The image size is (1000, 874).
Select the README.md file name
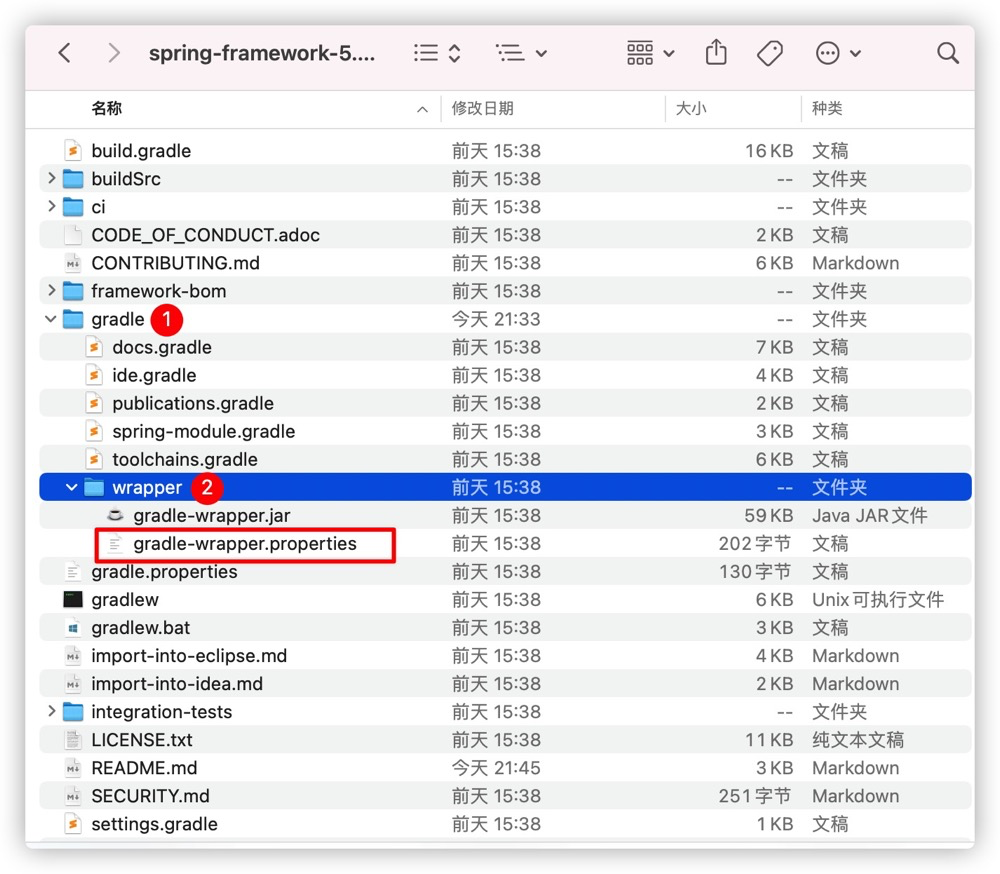pyautogui.click(x=144, y=768)
